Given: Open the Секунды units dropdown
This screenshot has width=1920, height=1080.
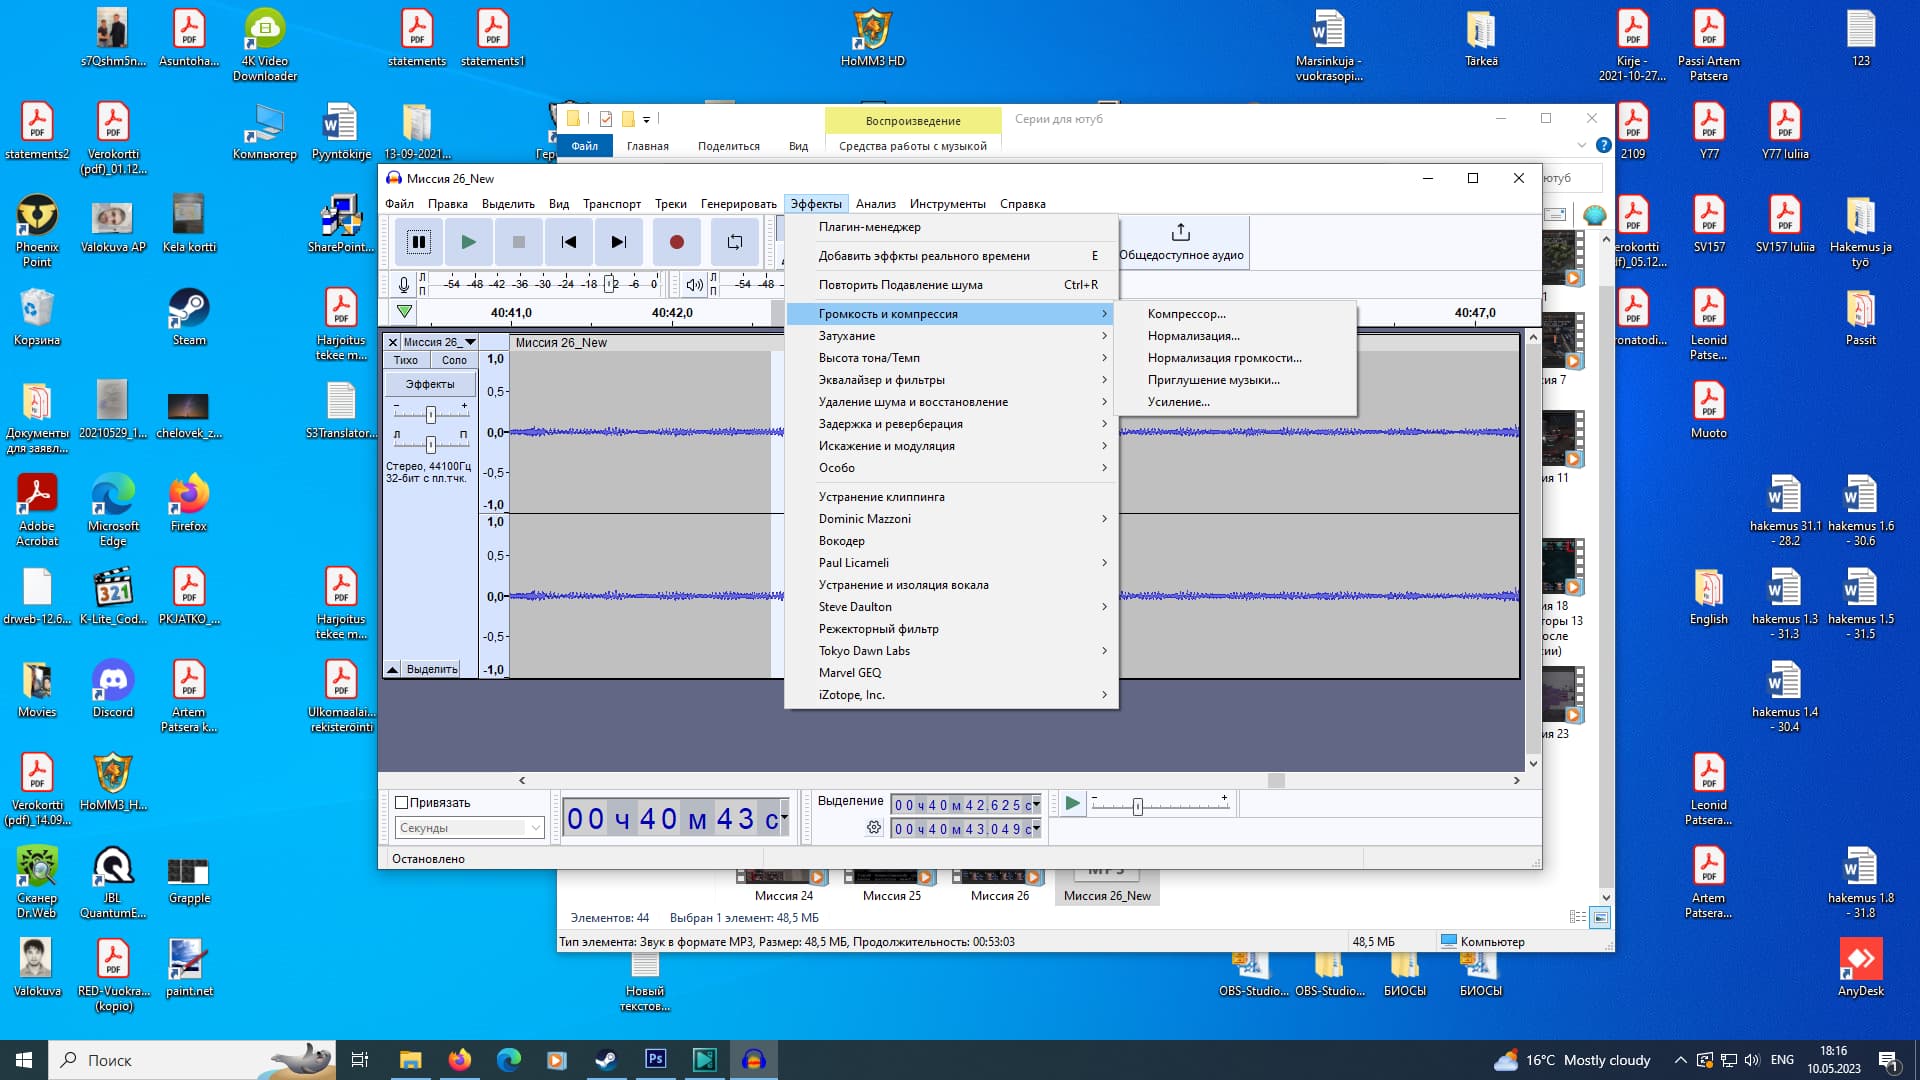Looking at the screenshot, I should (x=470, y=828).
